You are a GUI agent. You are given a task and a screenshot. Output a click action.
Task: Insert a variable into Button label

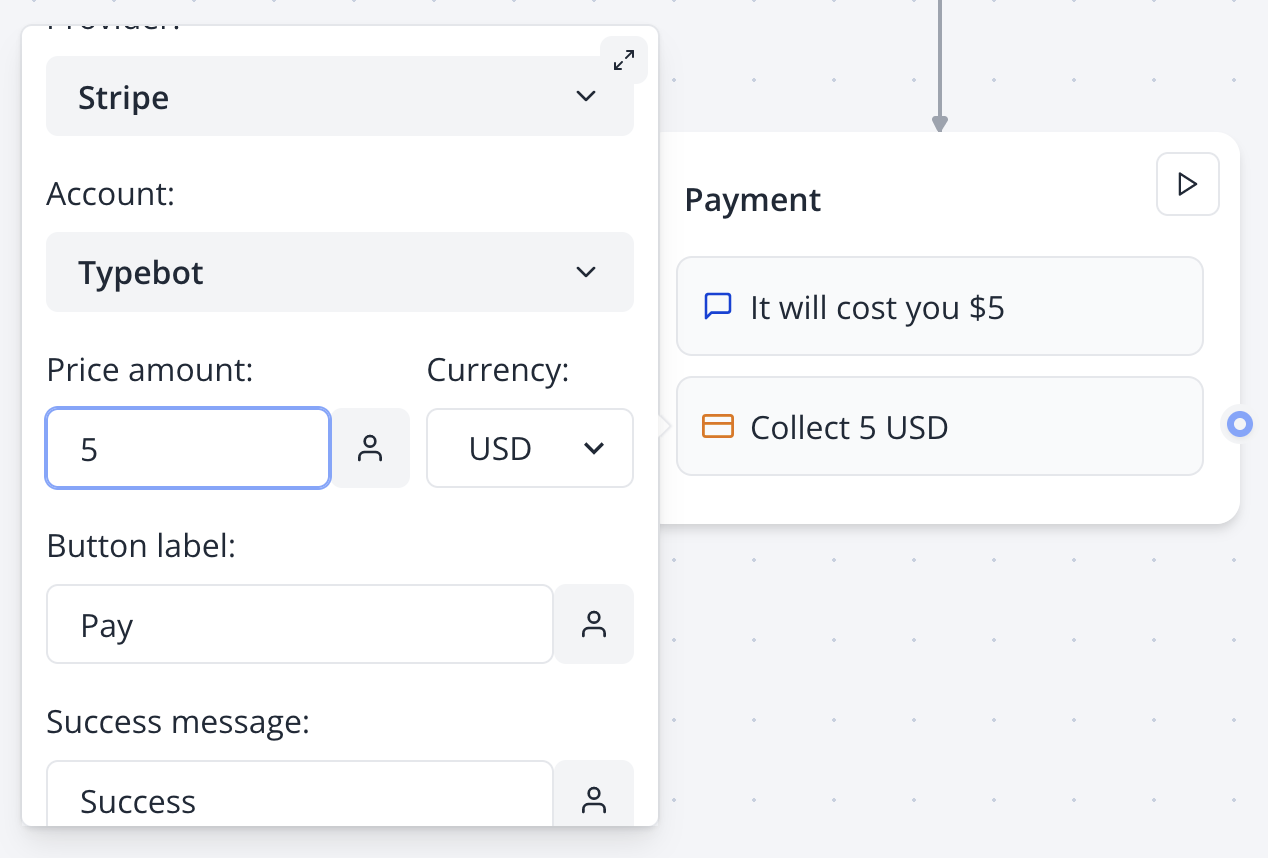point(594,624)
